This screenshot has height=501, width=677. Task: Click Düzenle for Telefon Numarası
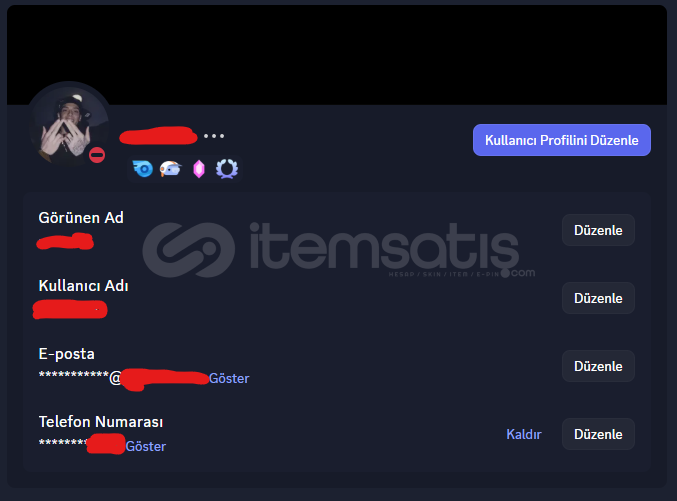pos(598,434)
